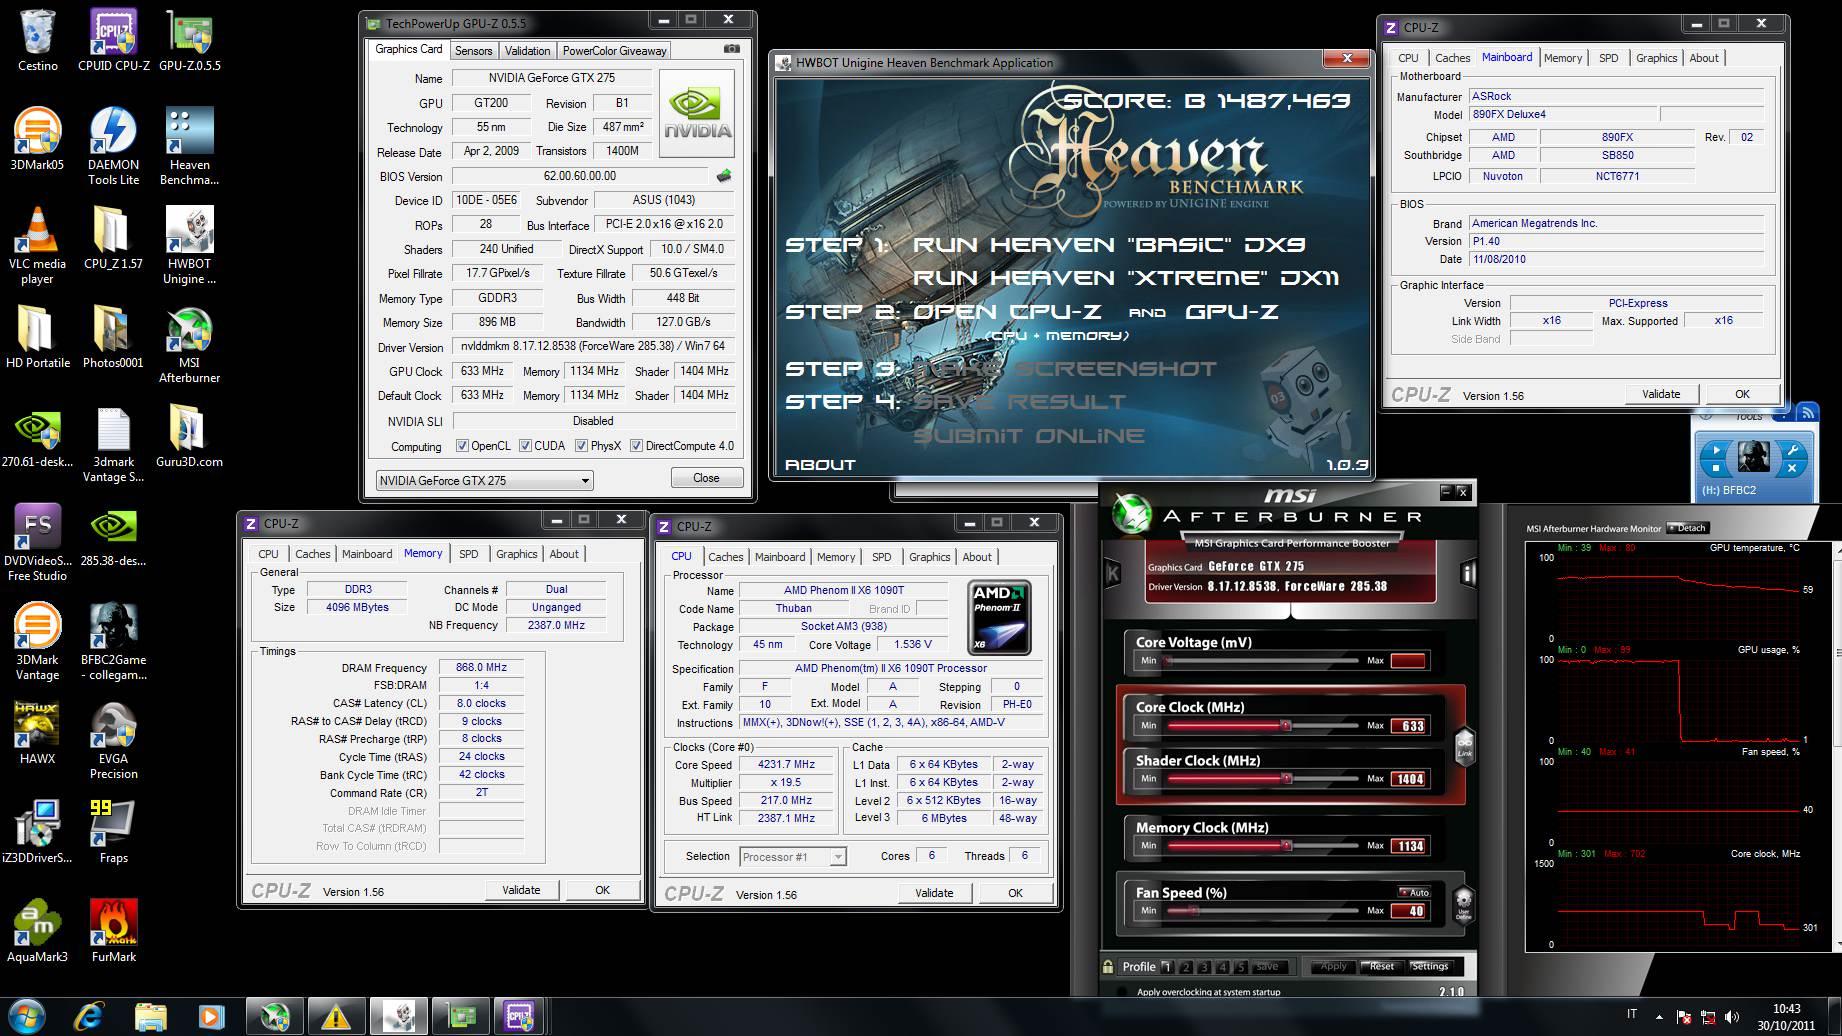
Task: Toggle the OpenCL checkbox in GPU-Z
Action: (x=462, y=446)
